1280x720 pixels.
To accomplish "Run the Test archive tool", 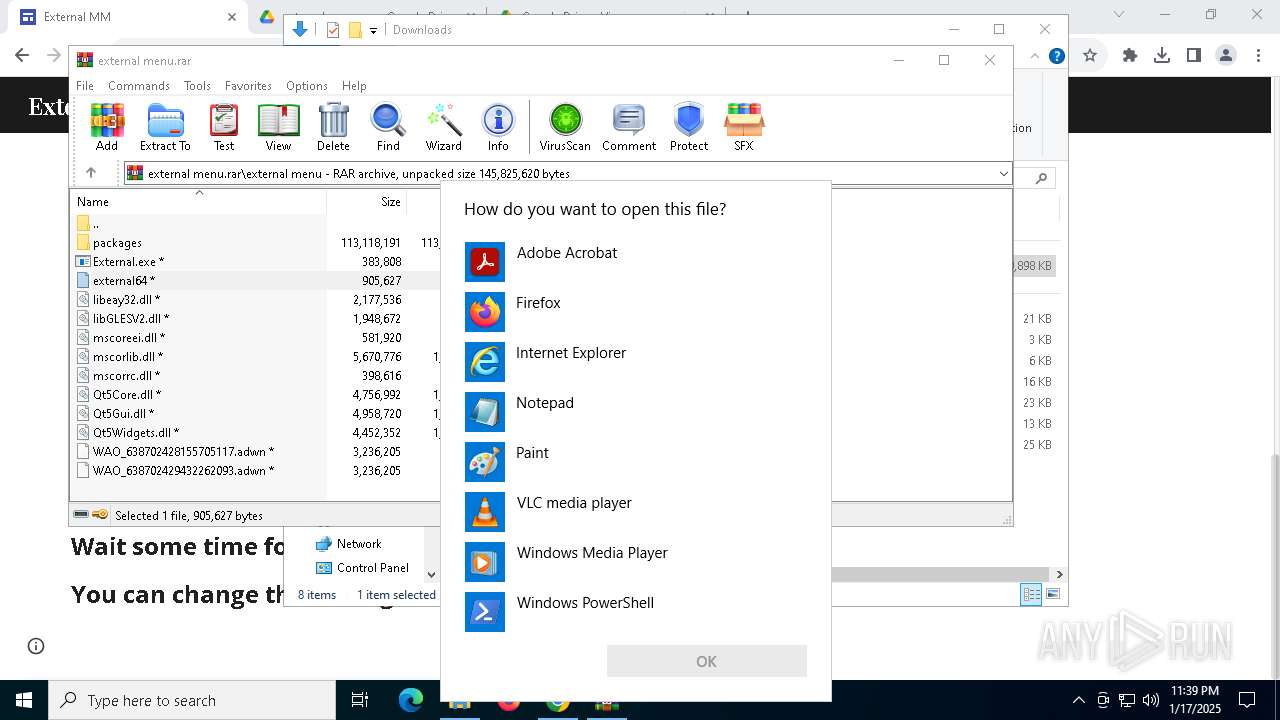I will pyautogui.click(x=224, y=127).
